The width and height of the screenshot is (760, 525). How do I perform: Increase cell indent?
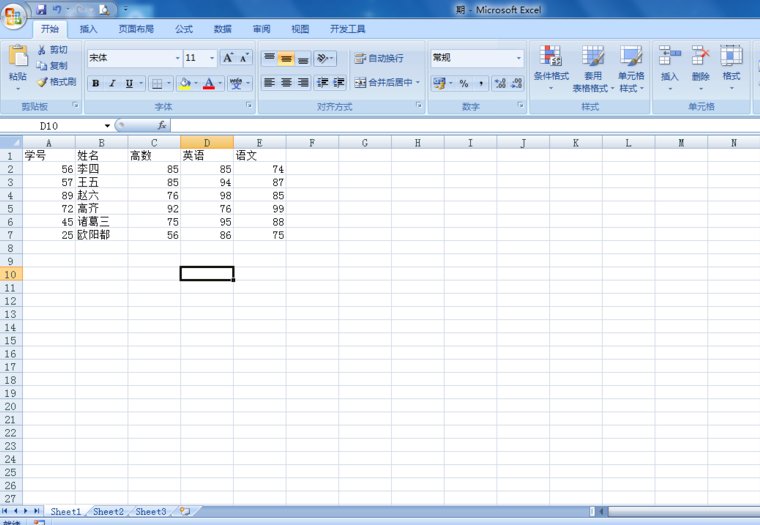338,82
